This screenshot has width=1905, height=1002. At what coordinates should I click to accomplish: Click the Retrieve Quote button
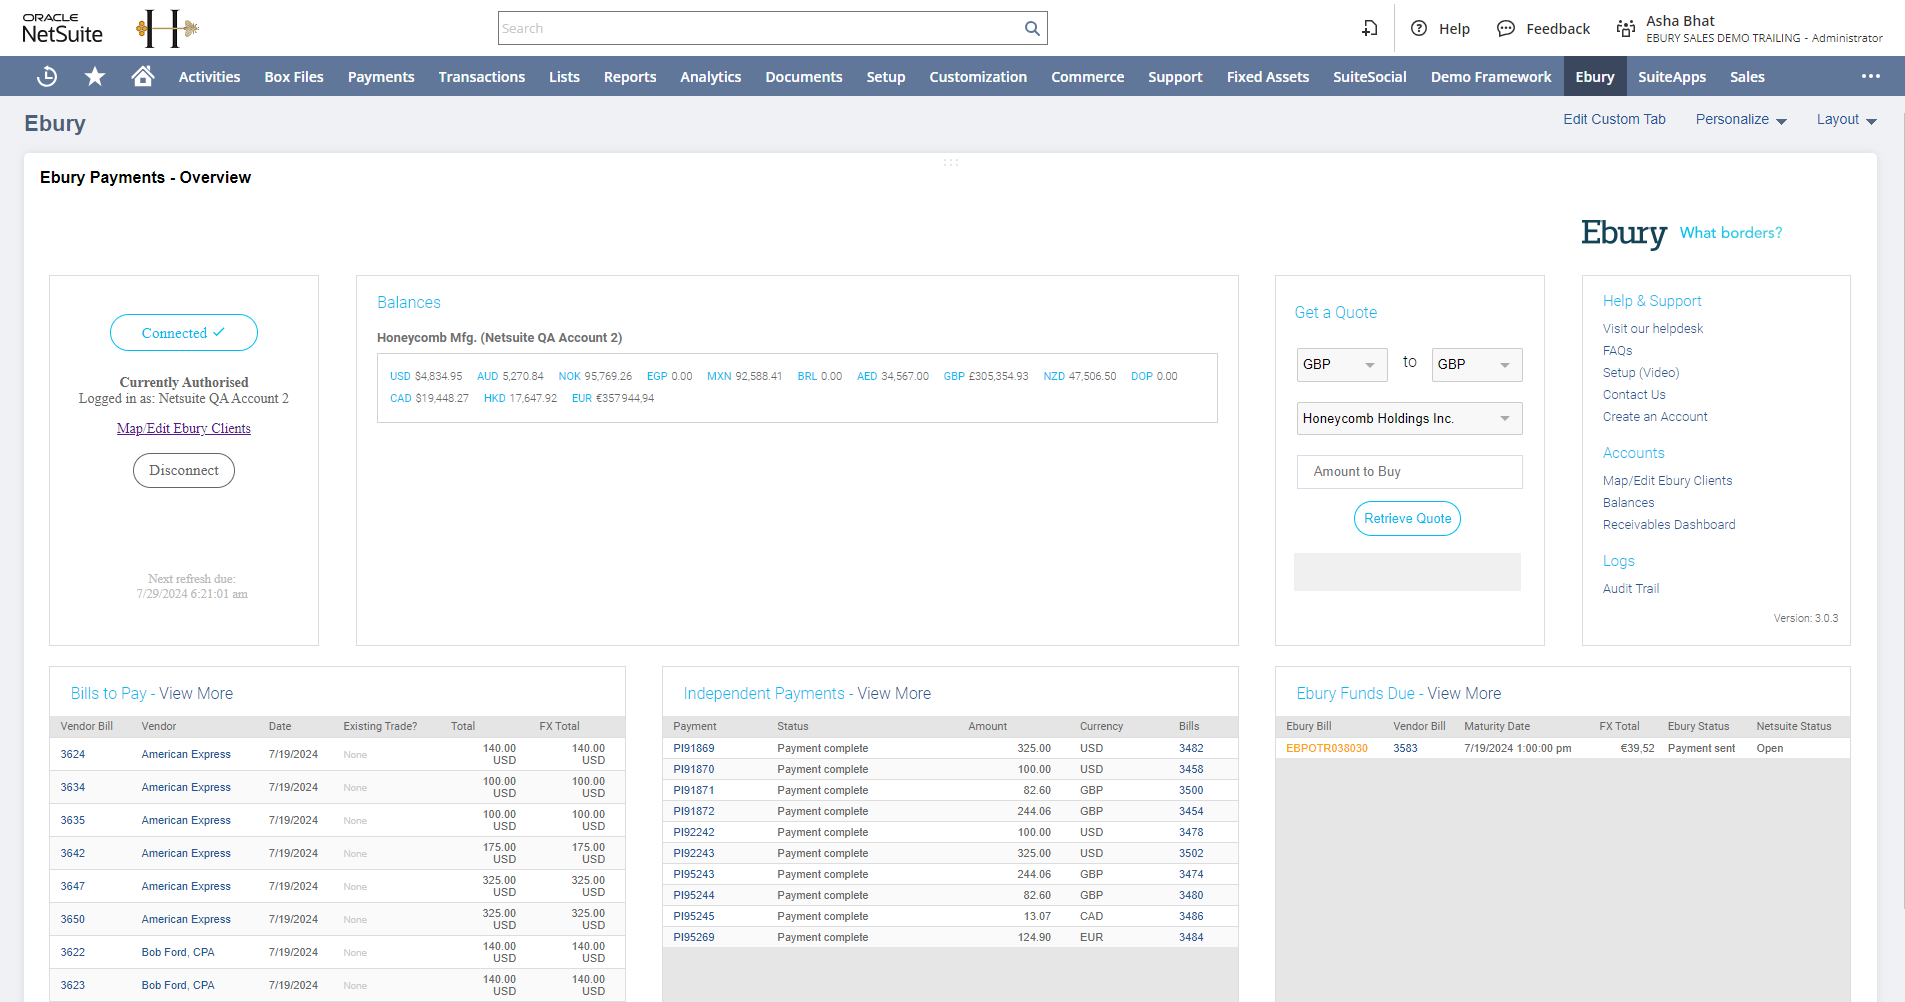[x=1407, y=519]
